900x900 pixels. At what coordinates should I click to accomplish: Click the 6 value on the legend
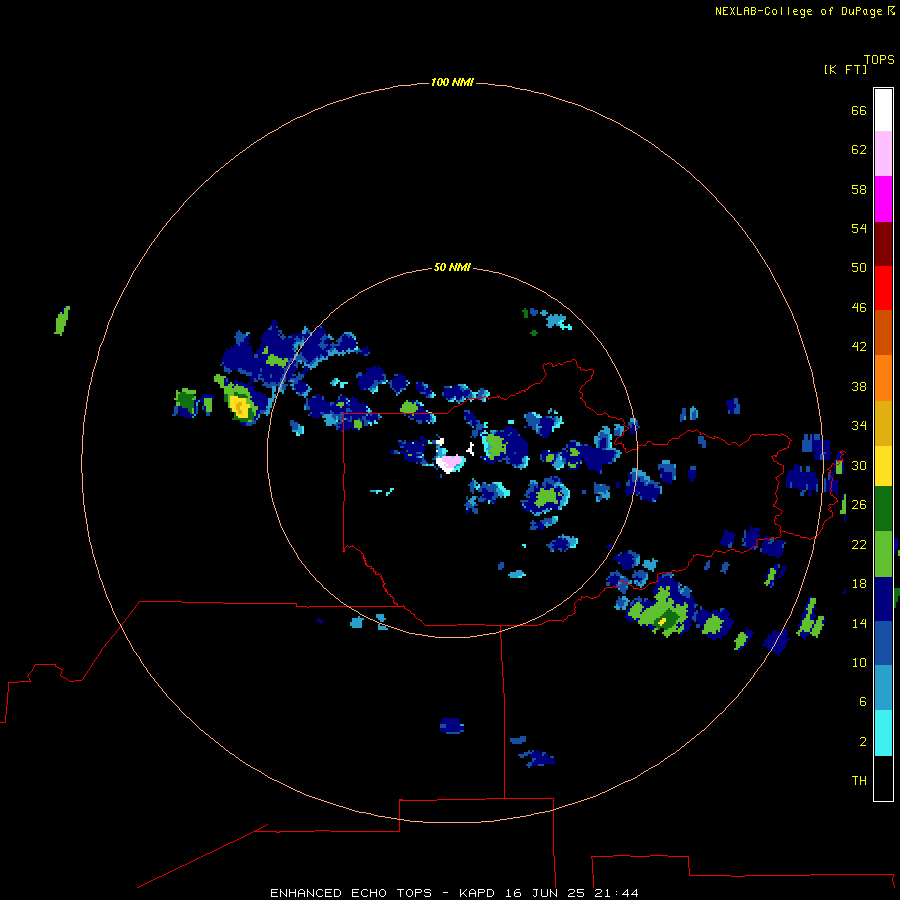tap(863, 702)
